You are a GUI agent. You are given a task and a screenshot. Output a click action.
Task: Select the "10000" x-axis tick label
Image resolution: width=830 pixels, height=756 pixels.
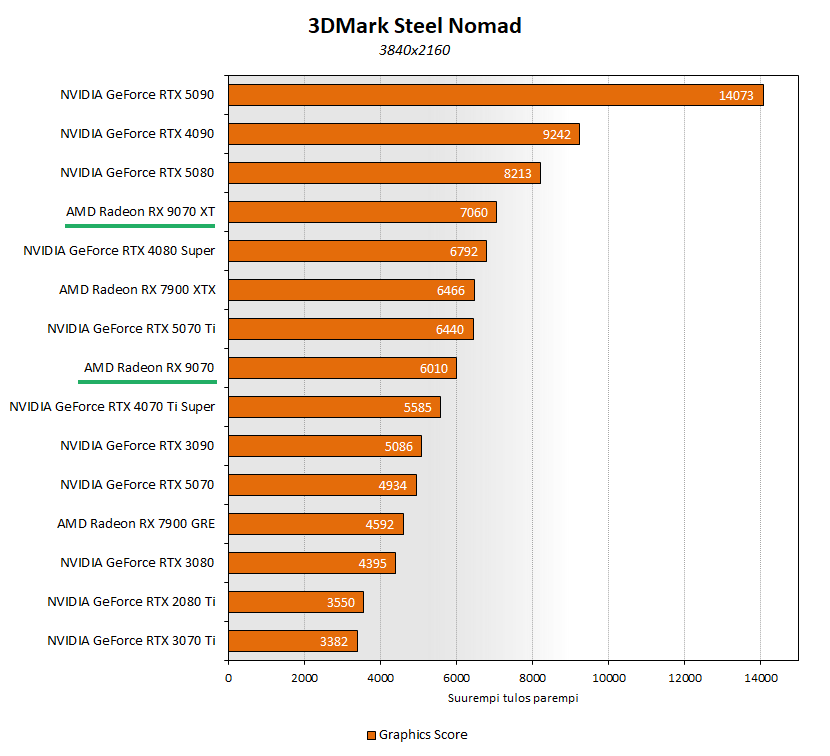(609, 678)
